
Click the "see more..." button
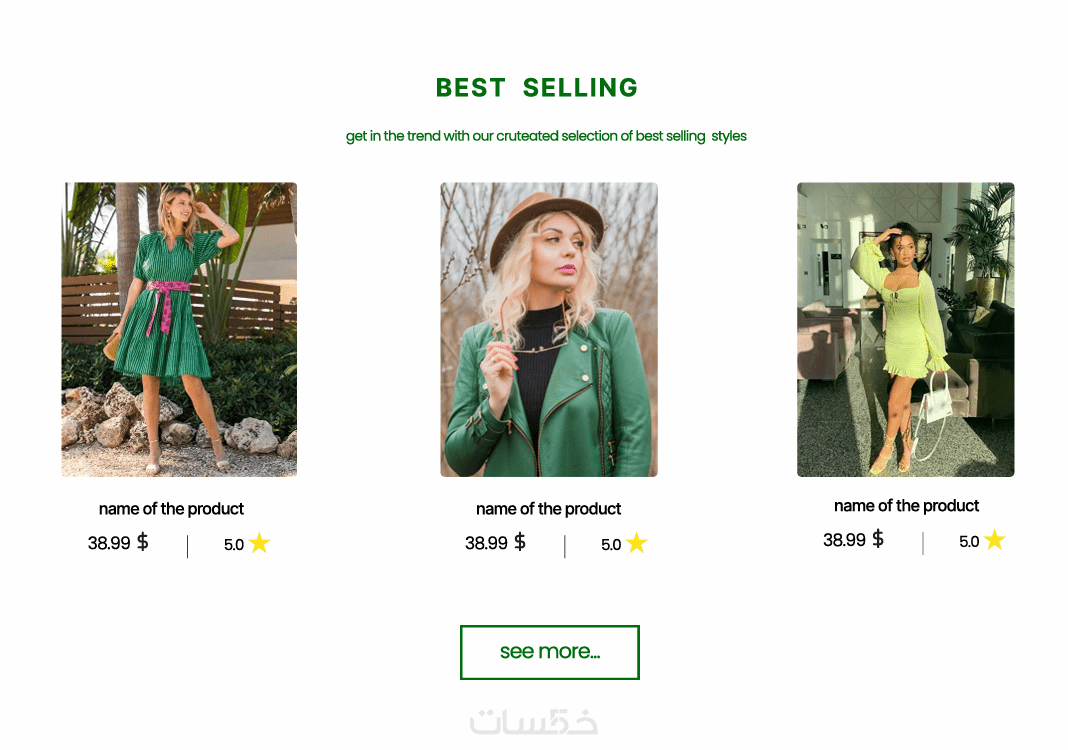(x=549, y=652)
